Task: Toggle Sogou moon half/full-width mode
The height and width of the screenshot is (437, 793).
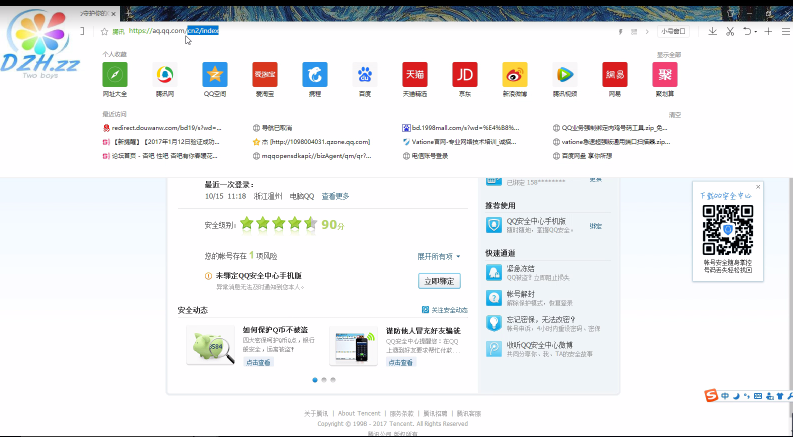Action: [x=736, y=396]
